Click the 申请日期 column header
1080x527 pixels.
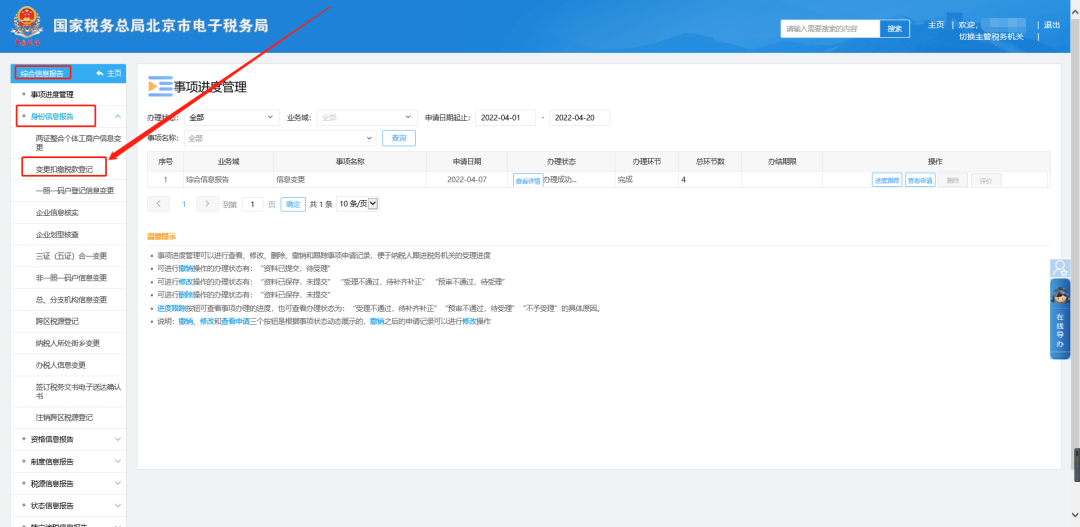tap(467, 161)
